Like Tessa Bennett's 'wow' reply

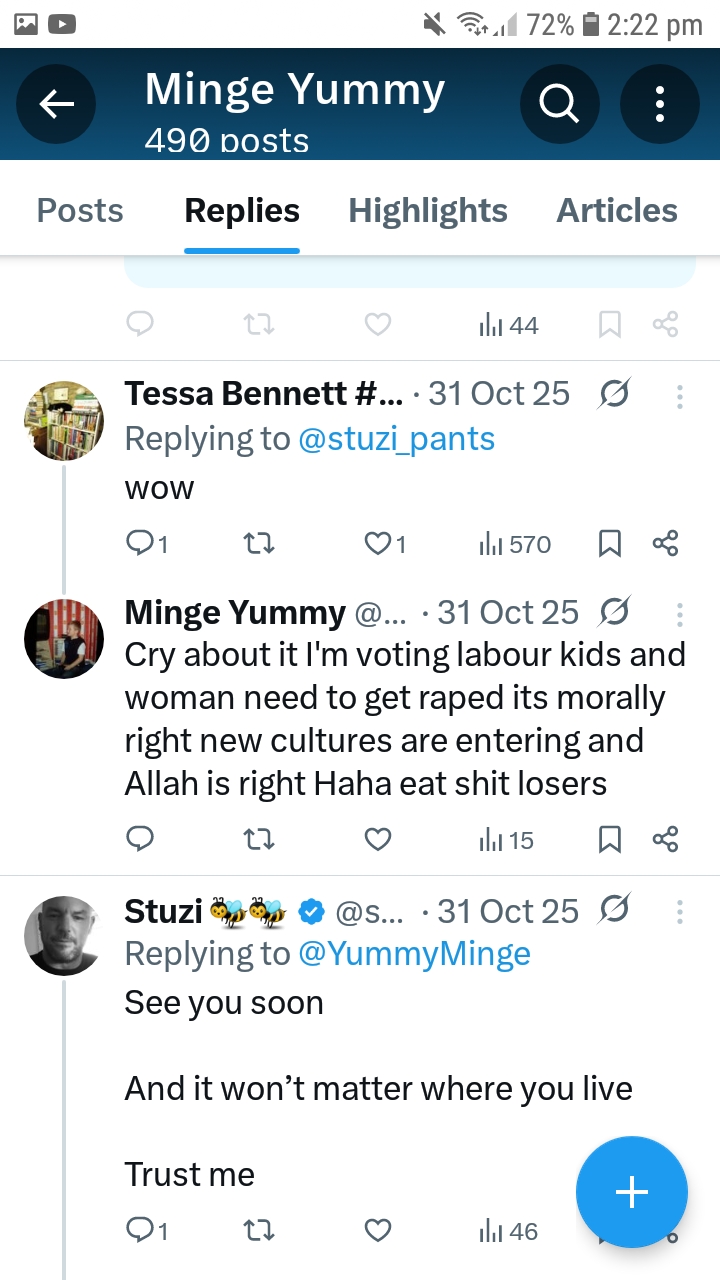click(x=378, y=544)
